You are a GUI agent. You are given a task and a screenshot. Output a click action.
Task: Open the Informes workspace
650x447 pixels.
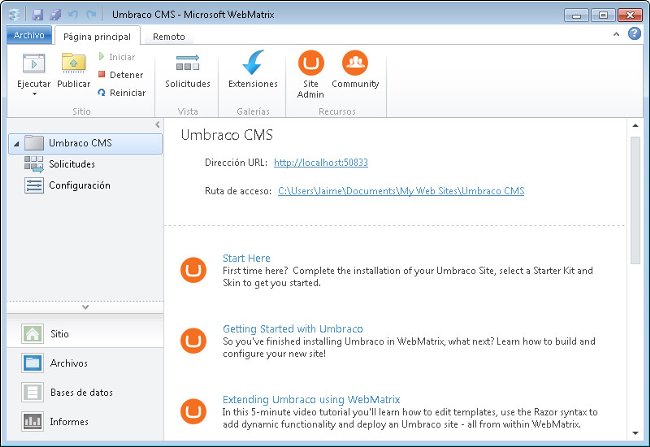(x=85, y=422)
